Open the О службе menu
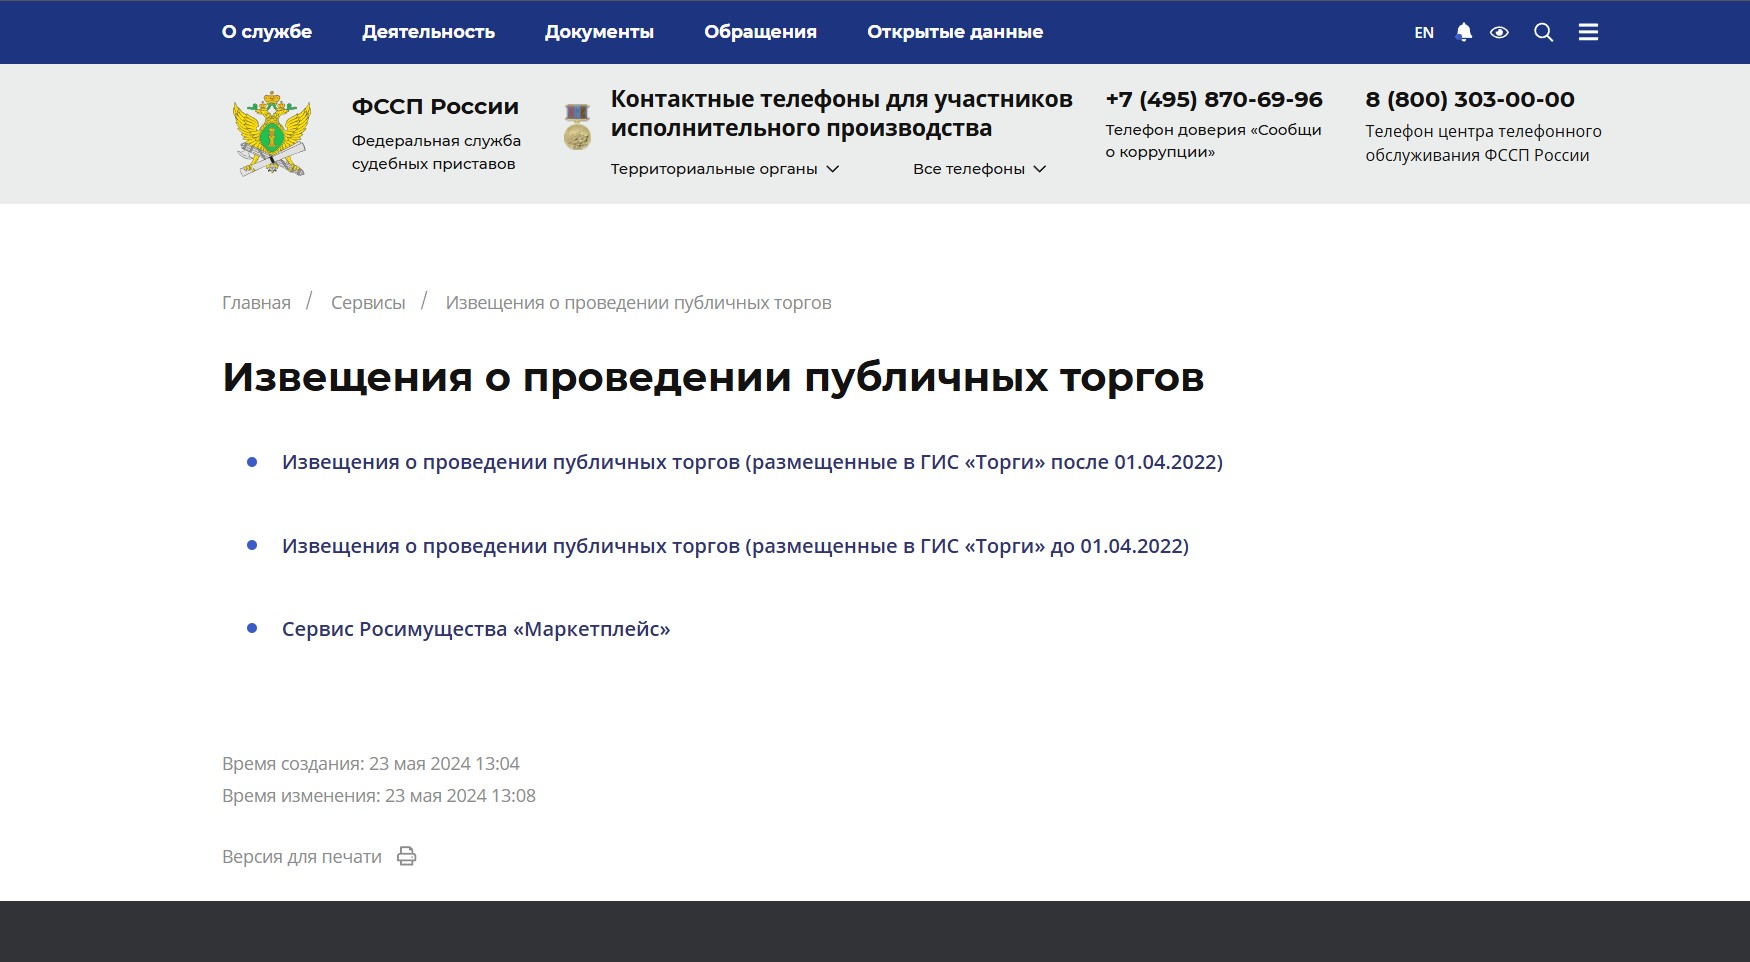The width and height of the screenshot is (1750, 962). pyautogui.click(x=267, y=32)
